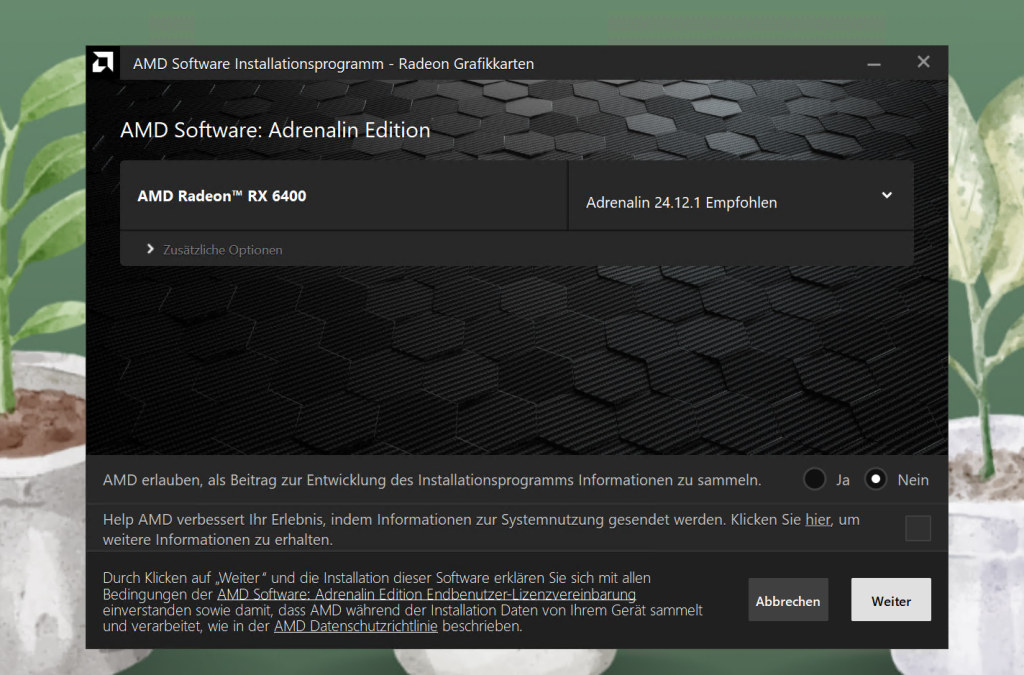Select the Nein radio button
The image size is (1024, 675).
(x=877, y=480)
